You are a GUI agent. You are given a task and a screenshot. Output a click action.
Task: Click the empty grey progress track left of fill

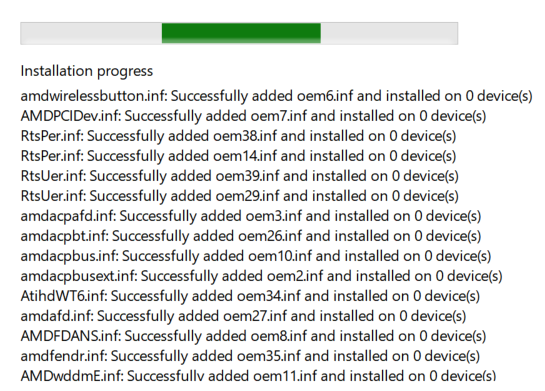[91, 33]
